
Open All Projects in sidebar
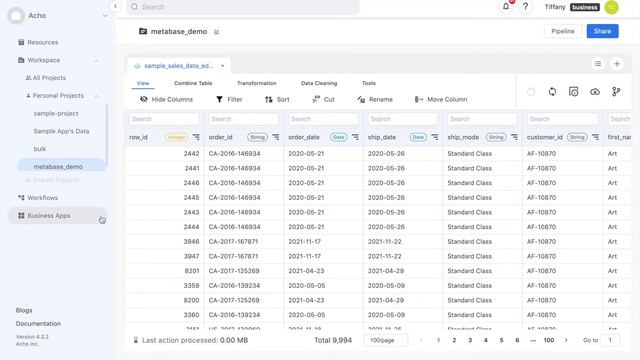(x=45, y=78)
